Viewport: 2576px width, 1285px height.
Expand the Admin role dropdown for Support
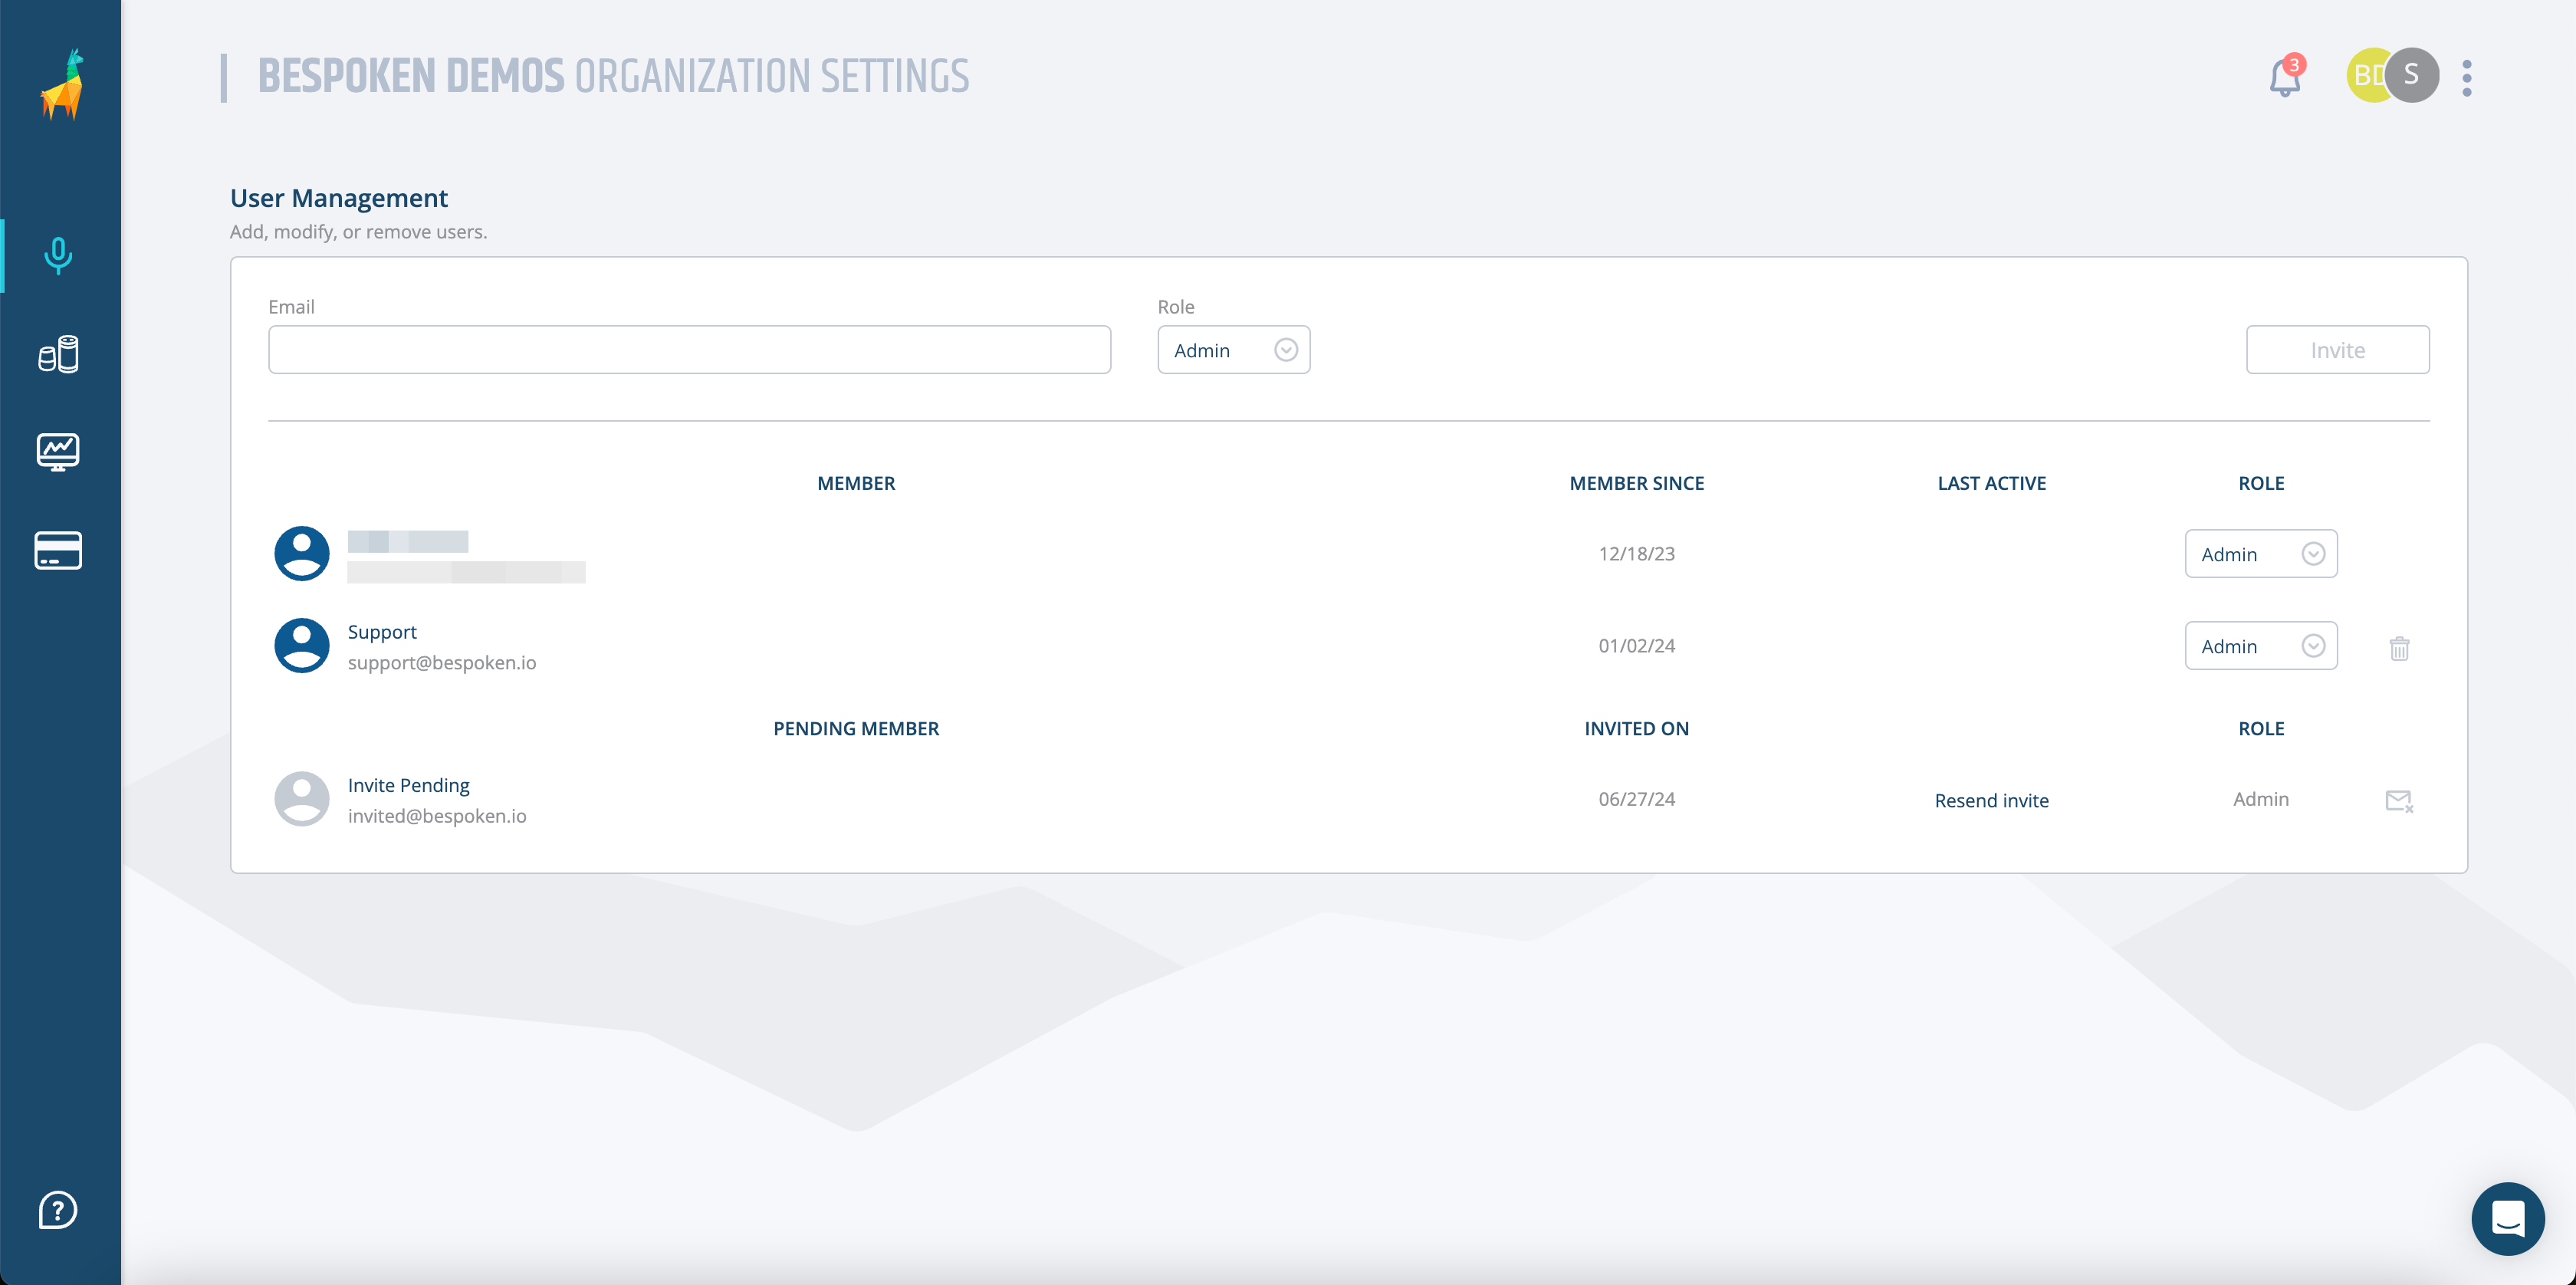coord(2315,644)
